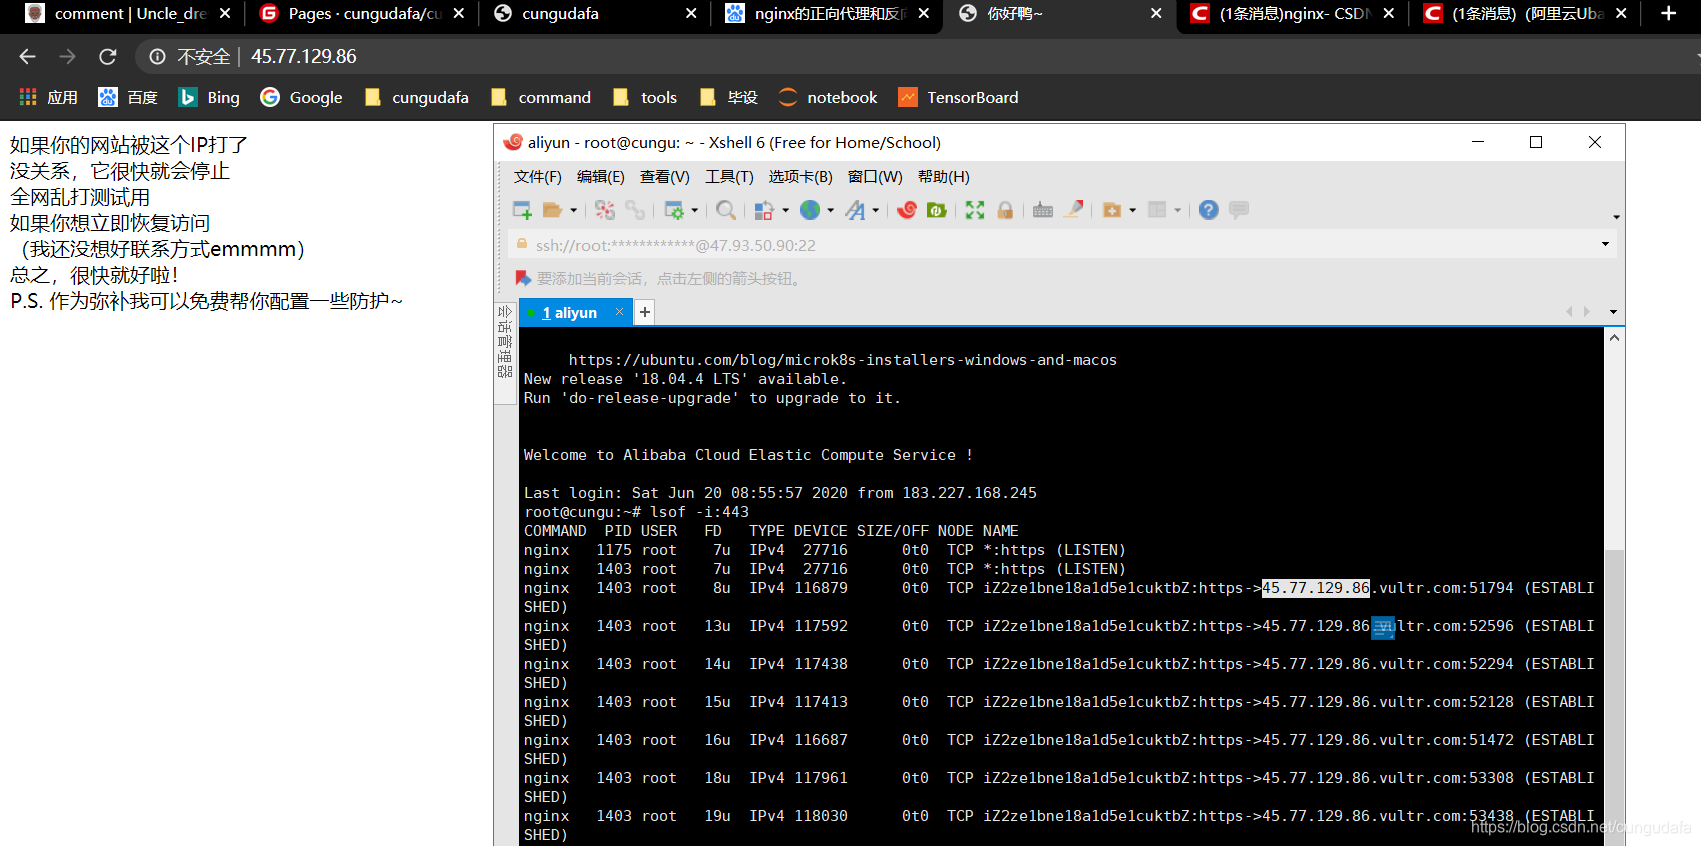Toggle full screen with the green arrows icon
Screen dimensions: 1701x846
tap(975, 210)
